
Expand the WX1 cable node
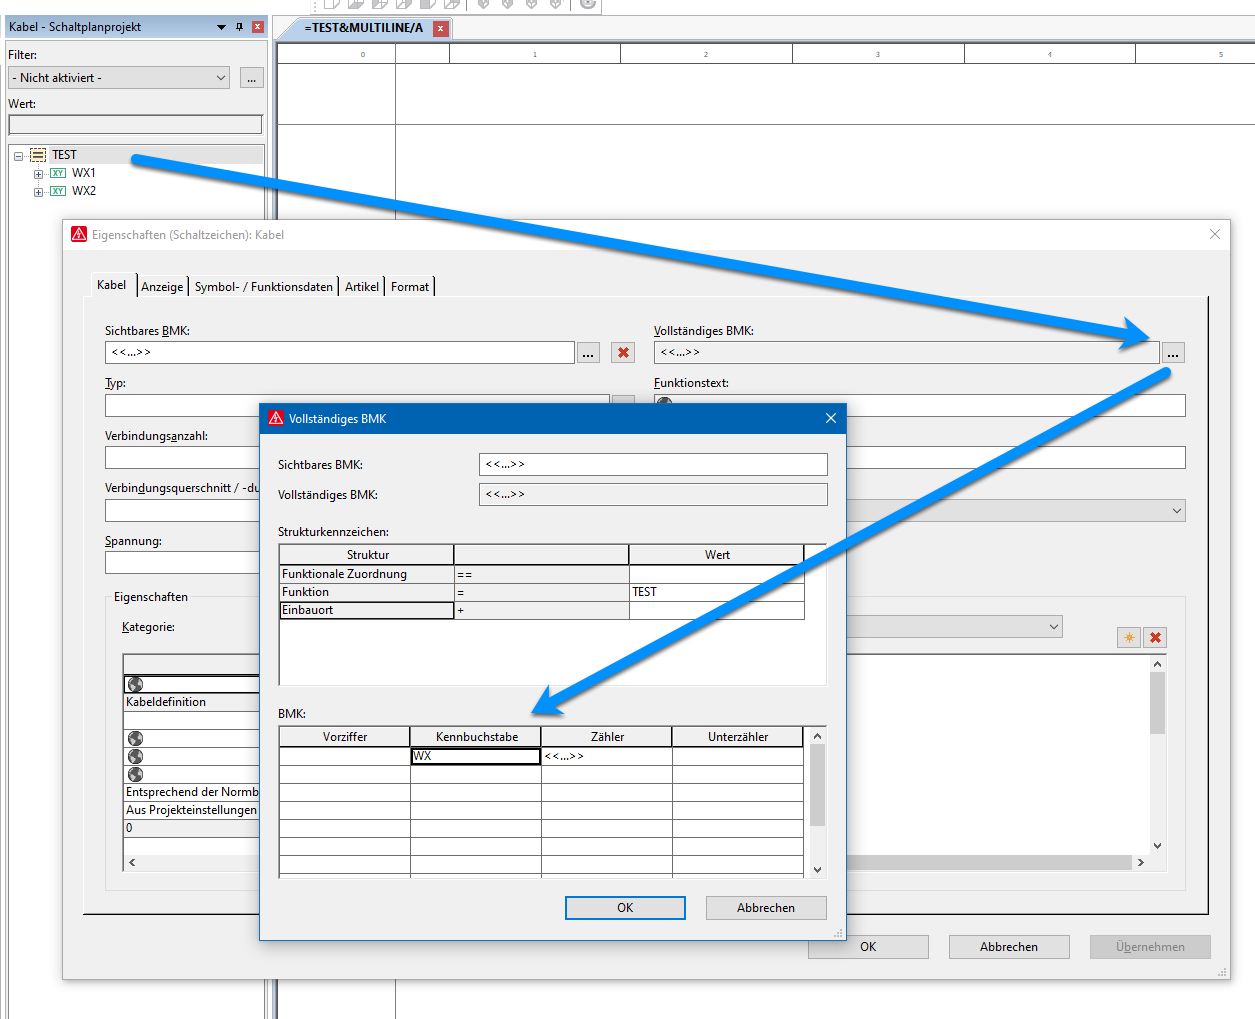pos(38,174)
